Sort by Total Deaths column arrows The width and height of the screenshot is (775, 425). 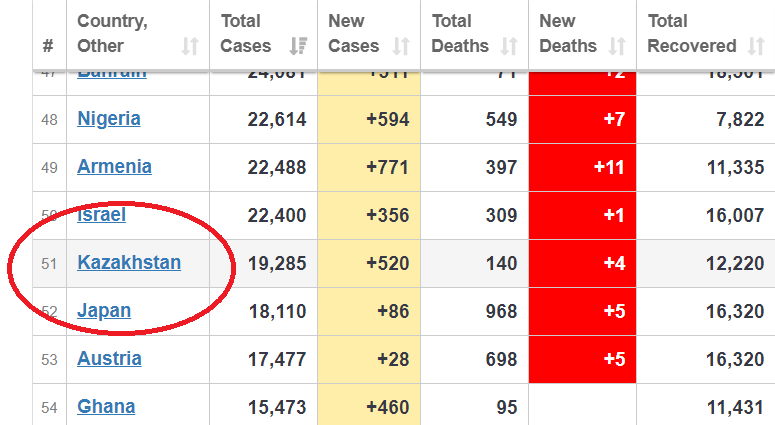click(509, 46)
